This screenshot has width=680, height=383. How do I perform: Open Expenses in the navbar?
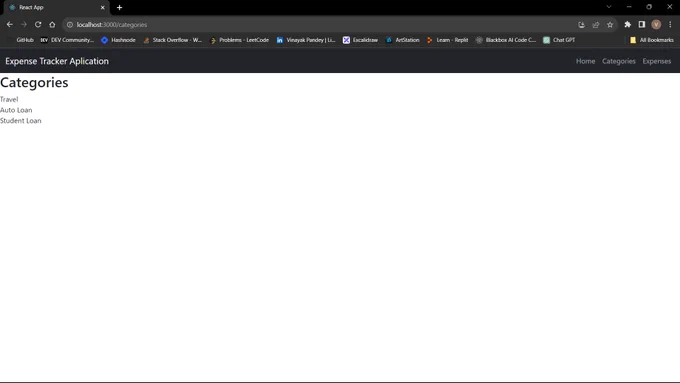tap(657, 61)
